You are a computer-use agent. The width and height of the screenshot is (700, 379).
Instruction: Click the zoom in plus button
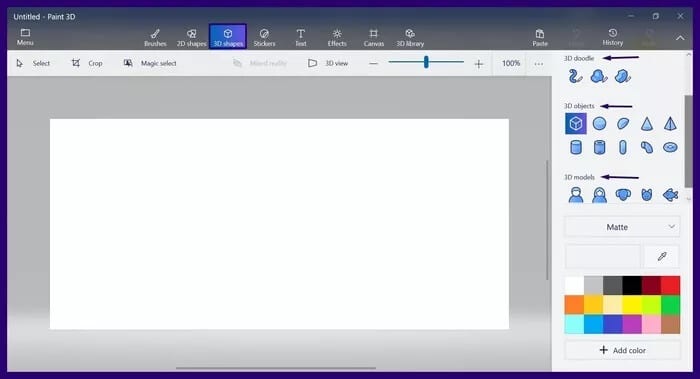point(479,64)
